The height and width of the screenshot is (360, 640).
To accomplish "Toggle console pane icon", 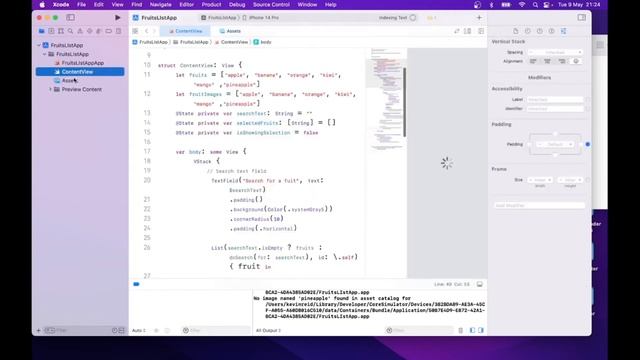I will pyautogui.click(x=481, y=330).
